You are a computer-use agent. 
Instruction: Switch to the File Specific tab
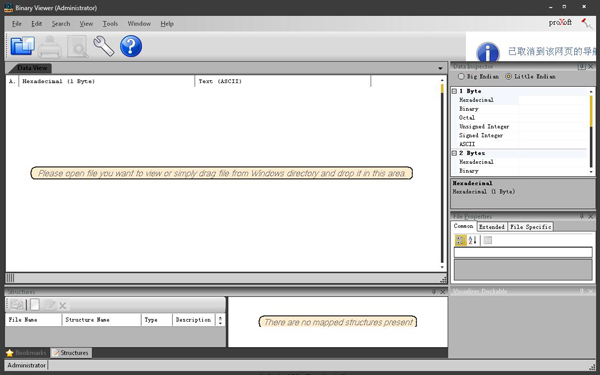[530, 227]
